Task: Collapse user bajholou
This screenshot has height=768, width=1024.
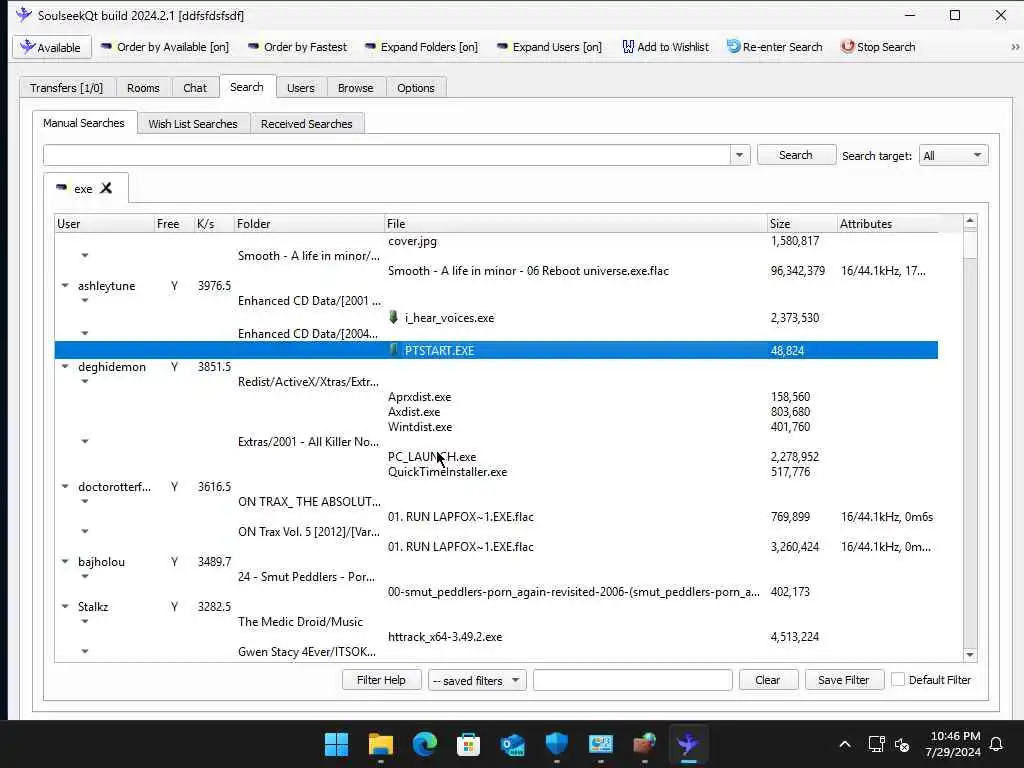Action: click(65, 562)
